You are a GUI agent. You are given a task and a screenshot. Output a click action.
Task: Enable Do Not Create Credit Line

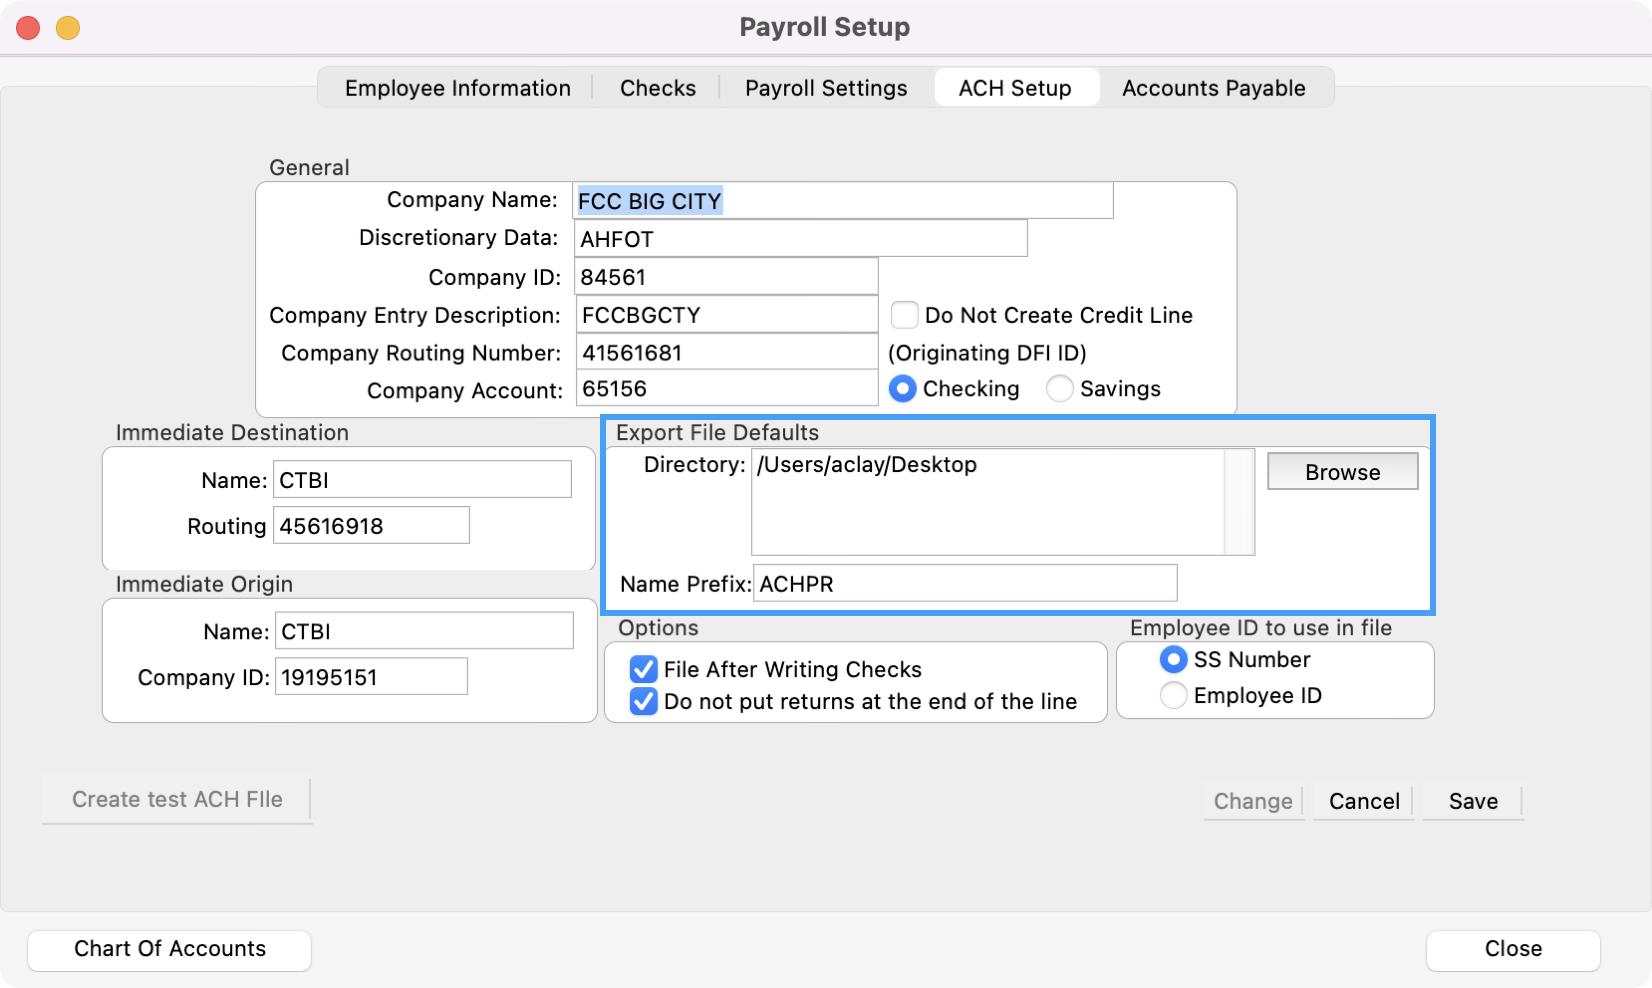[905, 316]
